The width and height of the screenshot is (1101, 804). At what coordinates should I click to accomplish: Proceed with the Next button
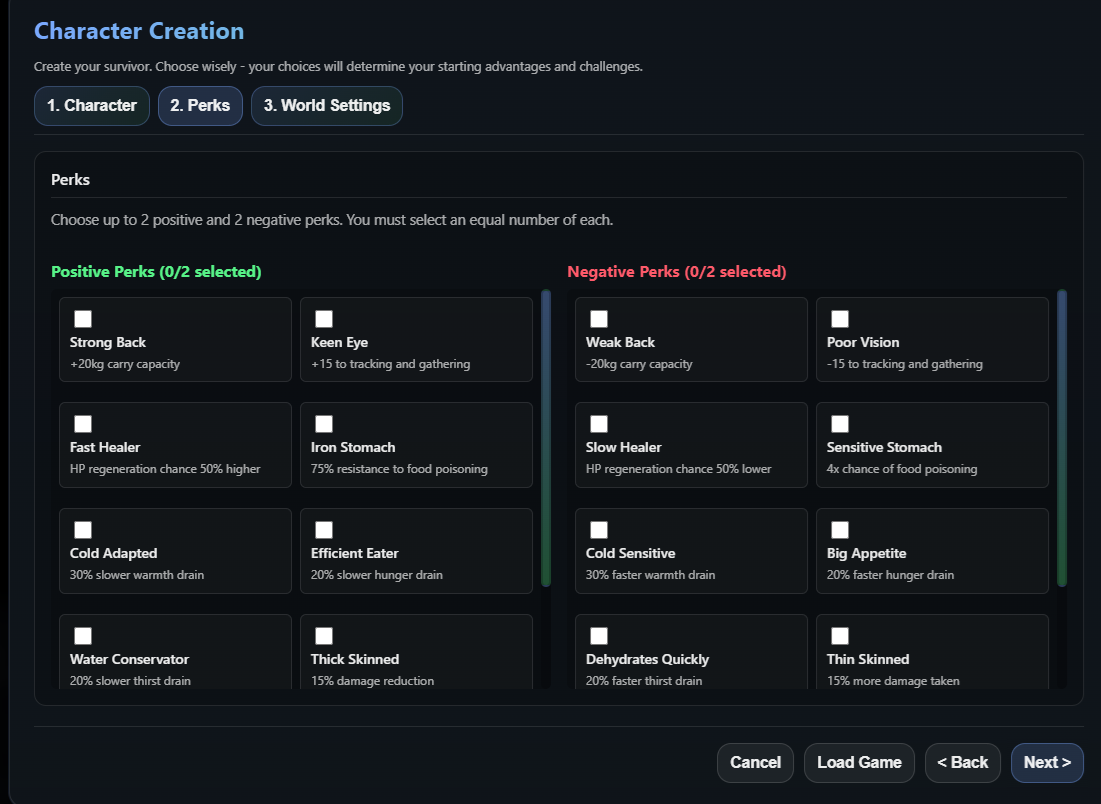[1047, 763]
